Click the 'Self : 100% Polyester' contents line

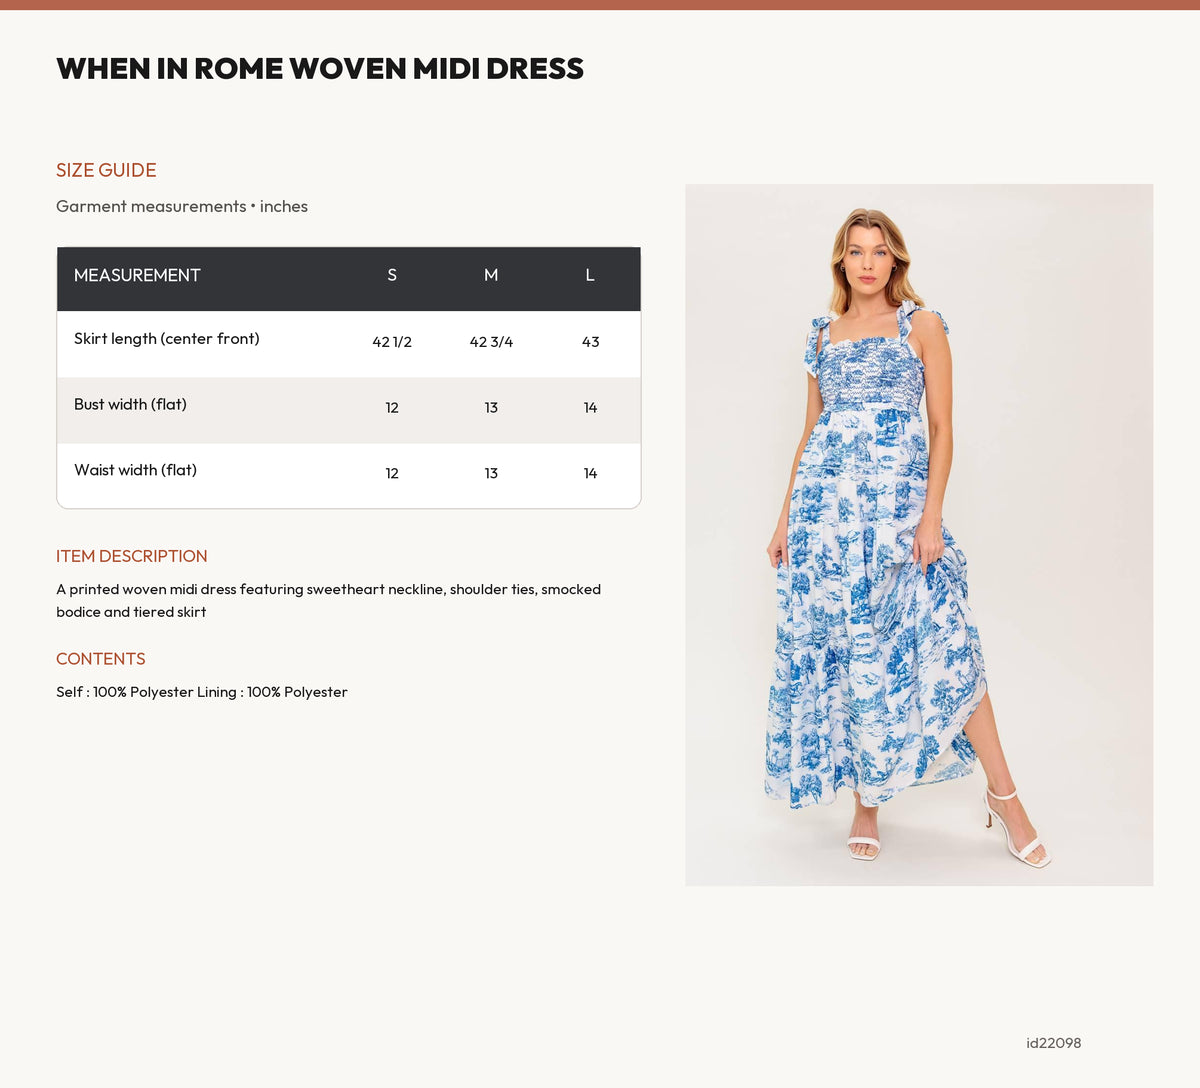[x=202, y=692]
